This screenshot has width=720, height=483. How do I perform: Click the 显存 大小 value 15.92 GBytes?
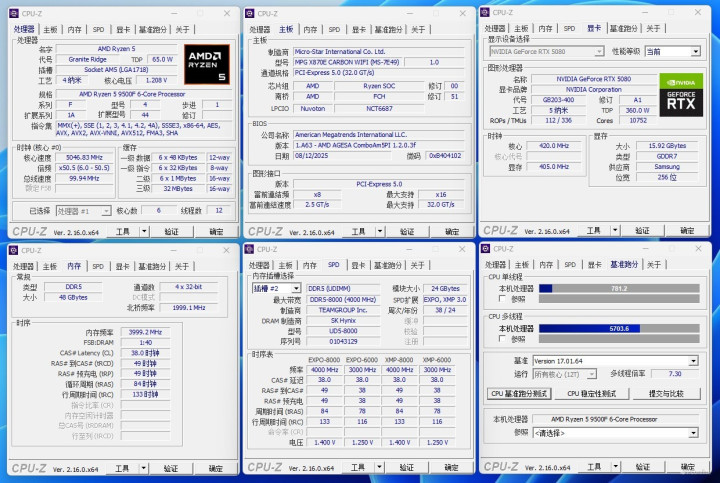click(x=667, y=146)
